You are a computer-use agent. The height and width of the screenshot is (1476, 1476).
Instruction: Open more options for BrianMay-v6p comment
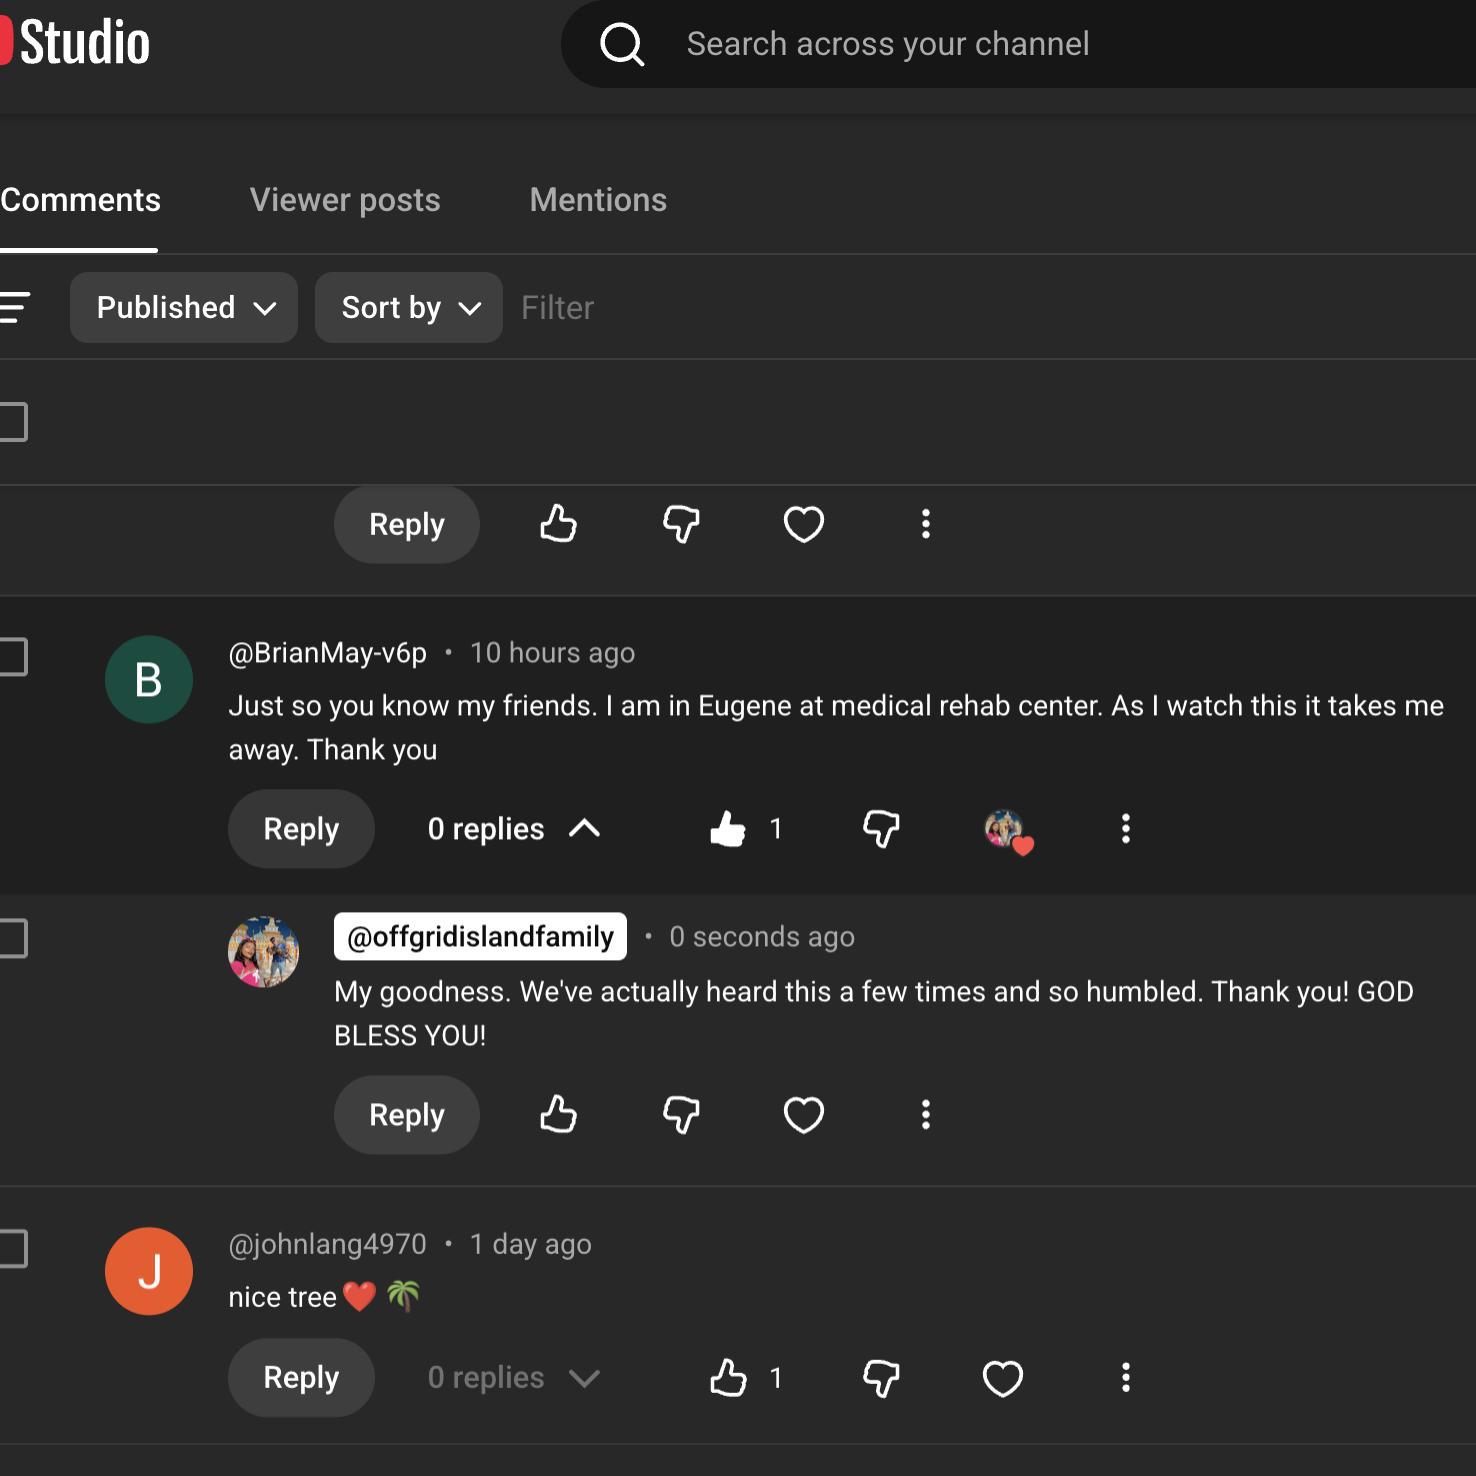pyautogui.click(x=1125, y=828)
